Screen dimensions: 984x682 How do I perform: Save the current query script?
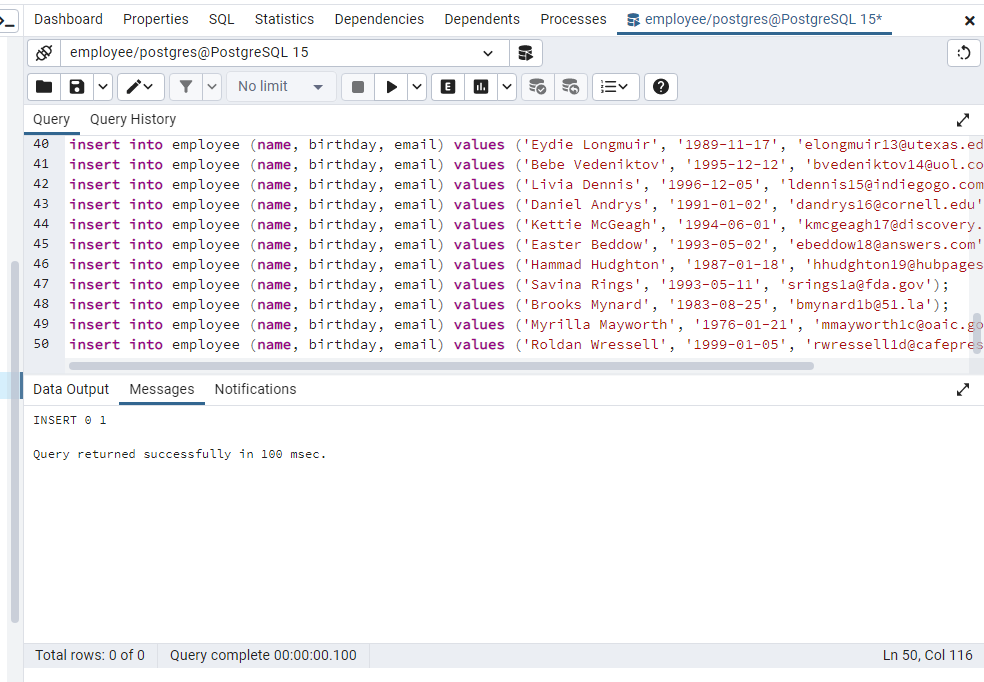(x=77, y=87)
